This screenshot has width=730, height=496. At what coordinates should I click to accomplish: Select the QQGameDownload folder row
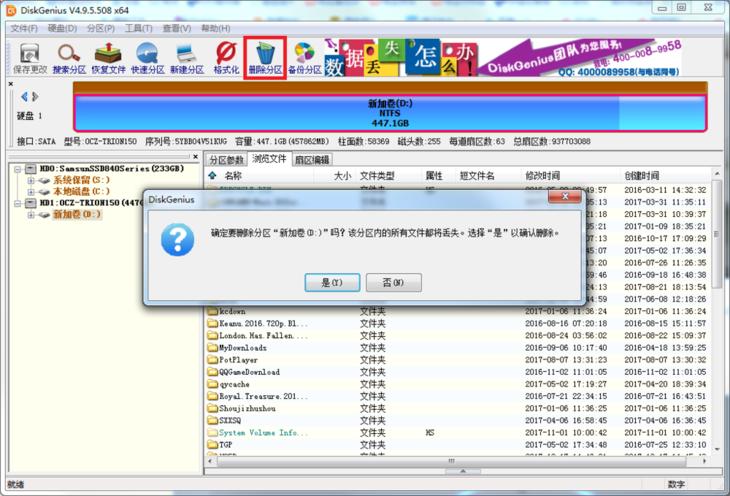click(458, 372)
